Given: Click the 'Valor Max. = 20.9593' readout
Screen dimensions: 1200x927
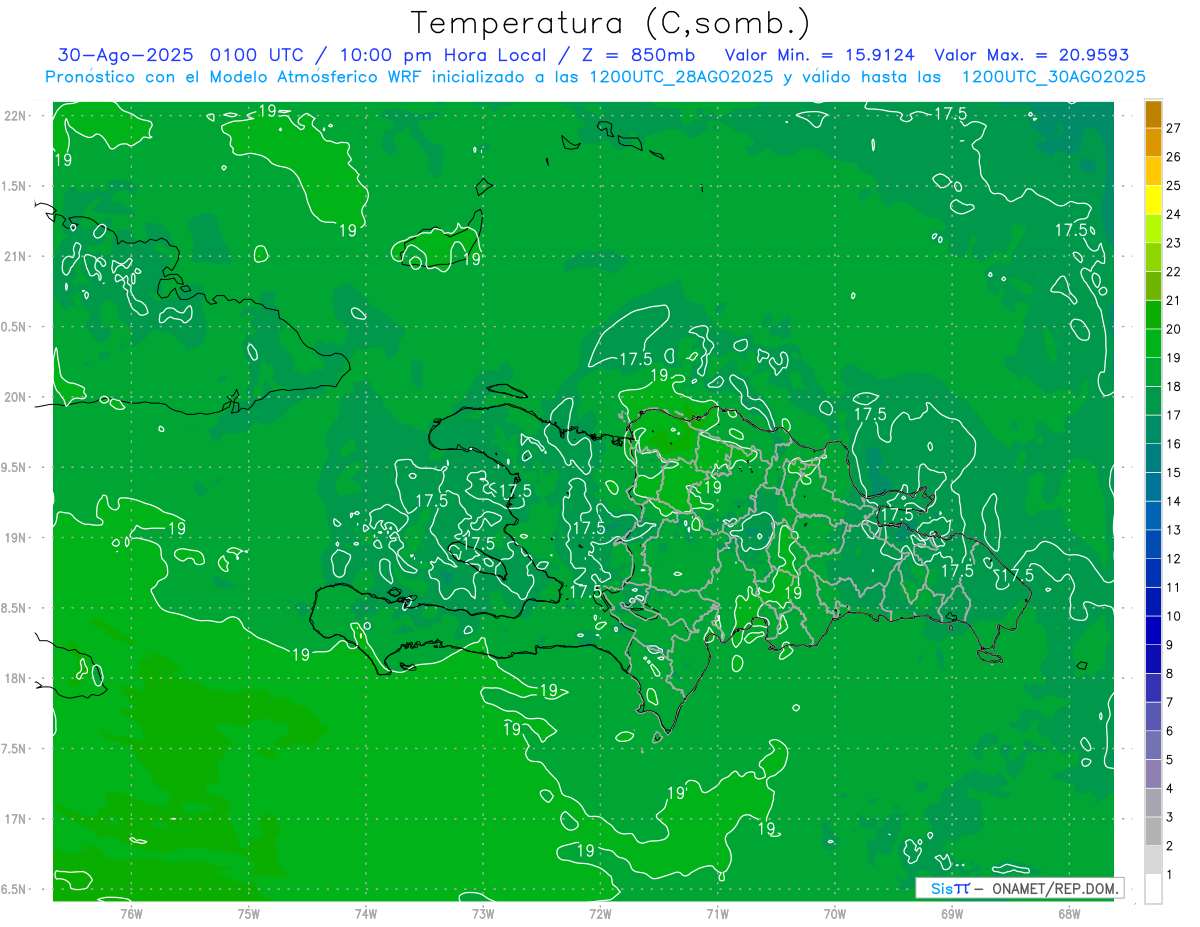Looking at the screenshot, I should (x=1031, y=55).
